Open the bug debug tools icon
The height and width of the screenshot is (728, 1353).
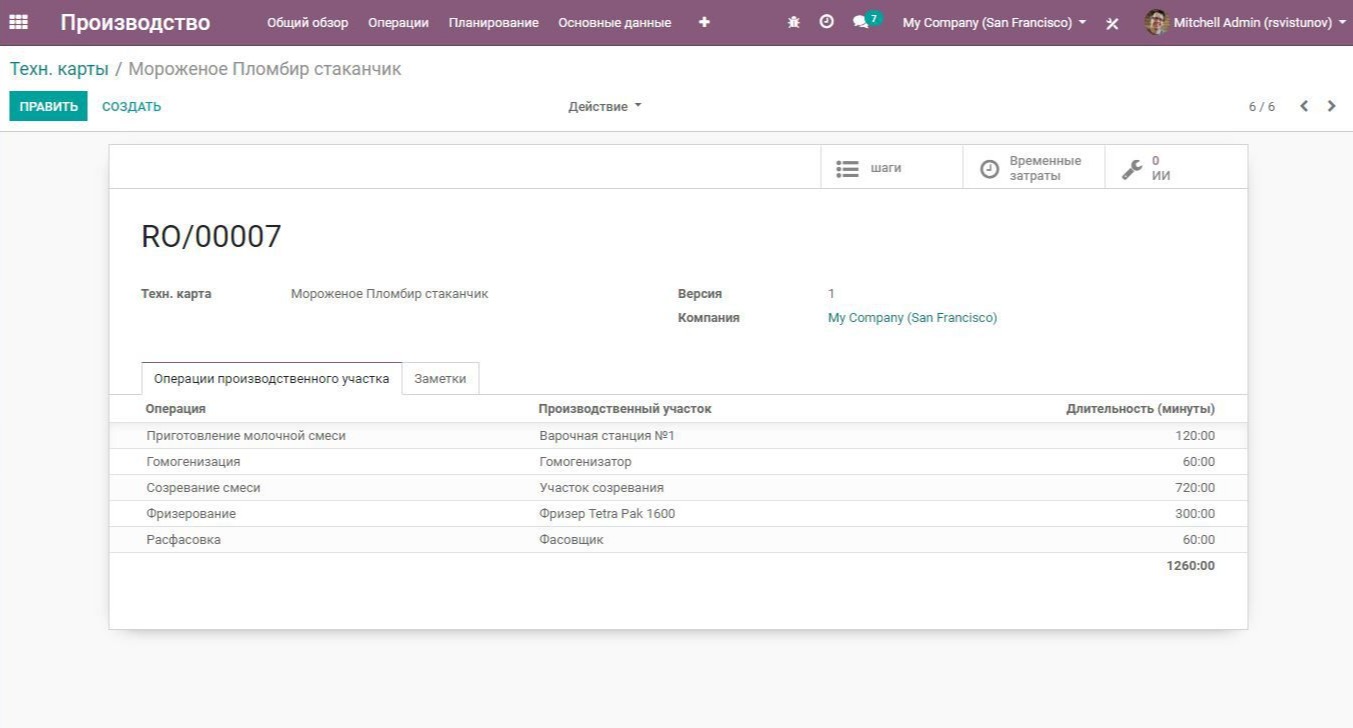[x=794, y=22]
